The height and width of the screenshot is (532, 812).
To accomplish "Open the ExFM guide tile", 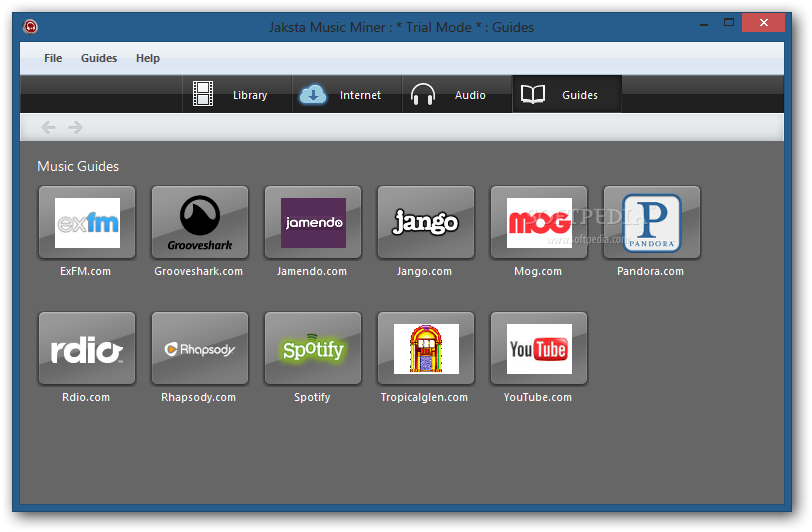I will [x=87, y=222].
